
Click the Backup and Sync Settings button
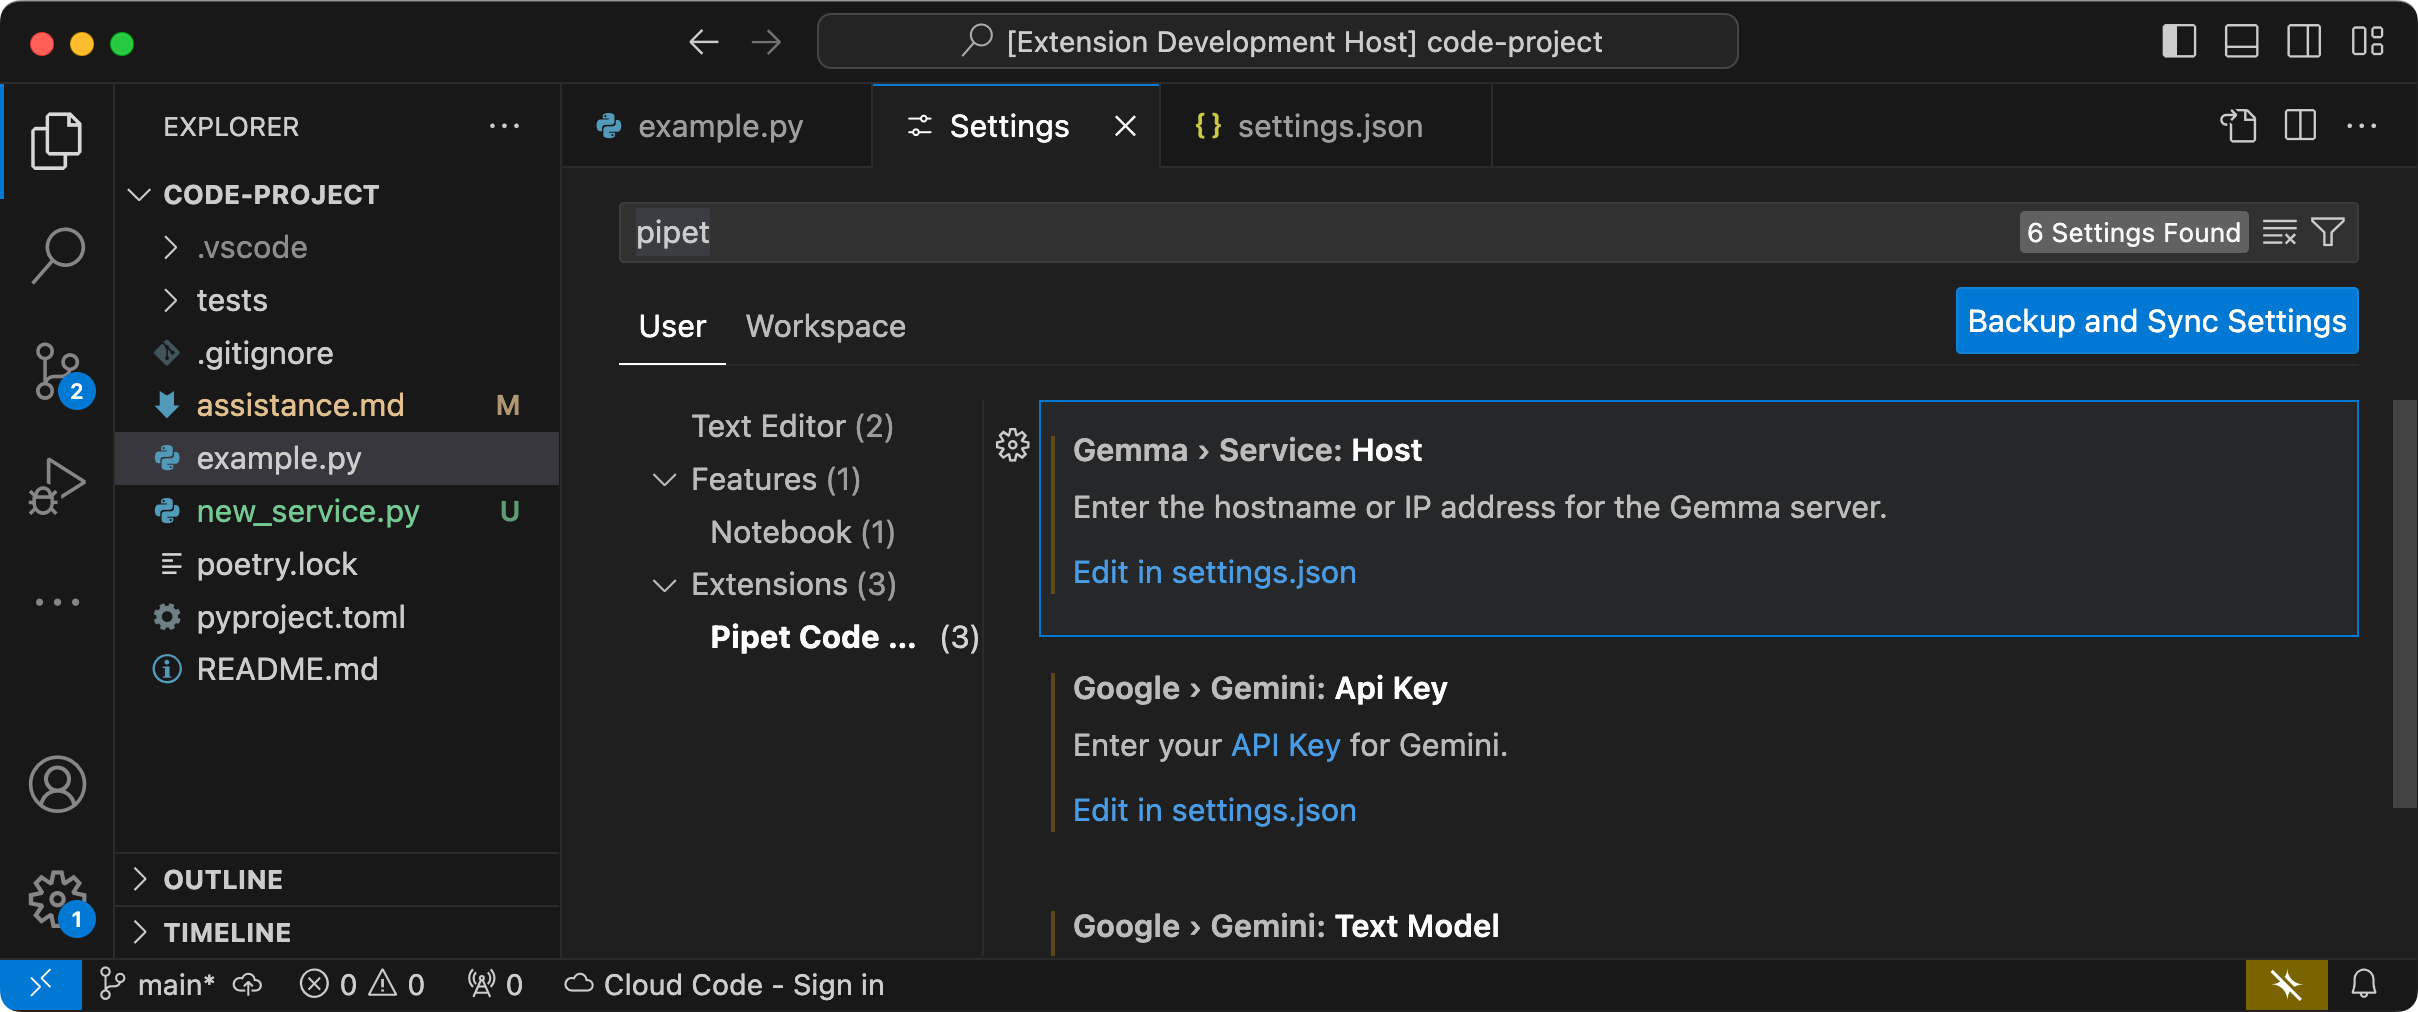(2156, 321)
